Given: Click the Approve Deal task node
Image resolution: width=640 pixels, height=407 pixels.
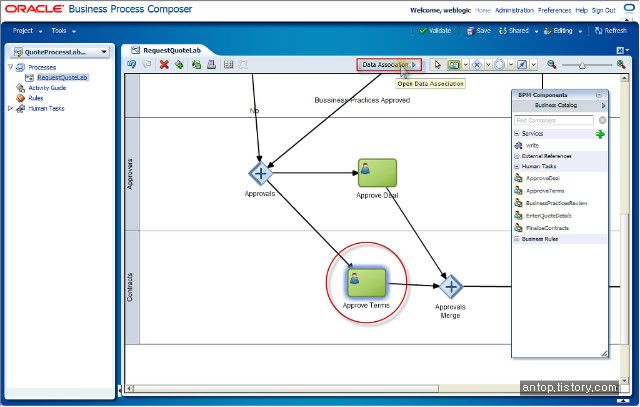Looking at the screenshot, I should point(377,173).
